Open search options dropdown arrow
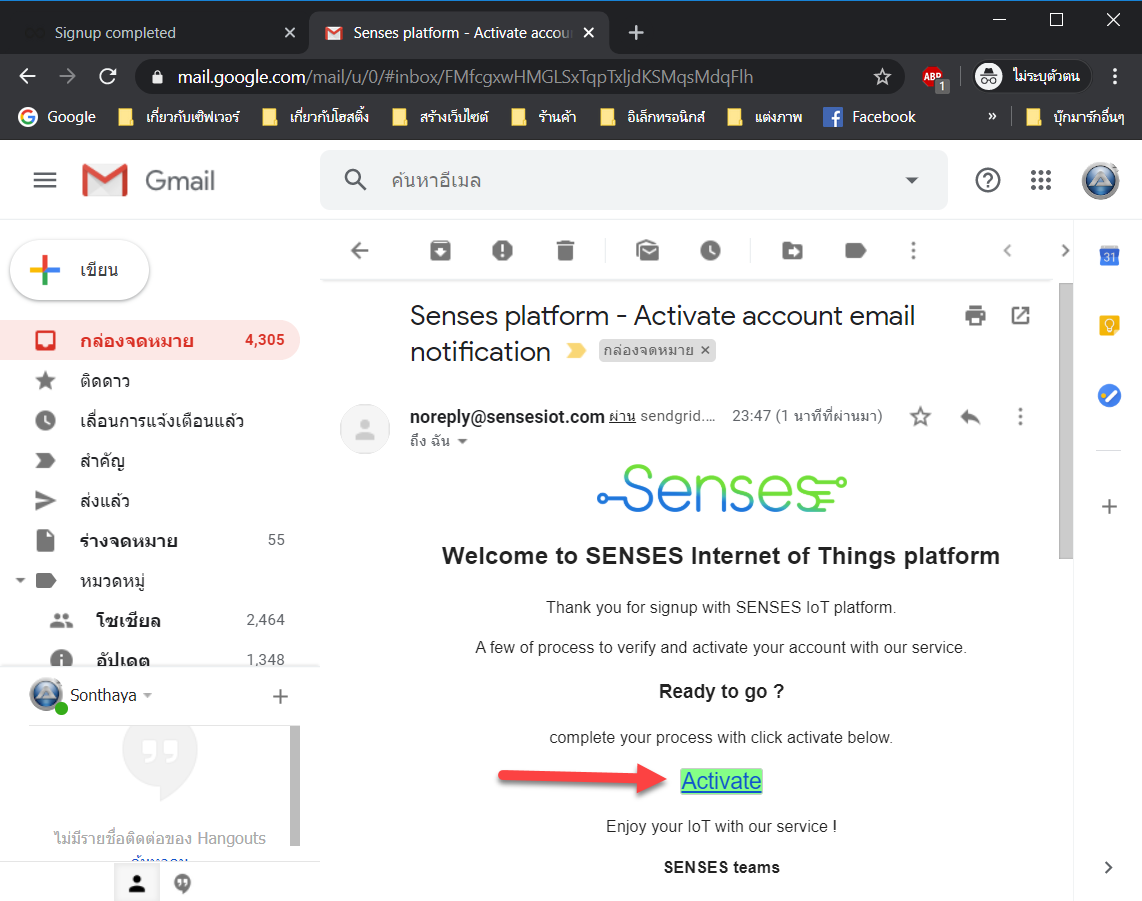 pos(911,180)
